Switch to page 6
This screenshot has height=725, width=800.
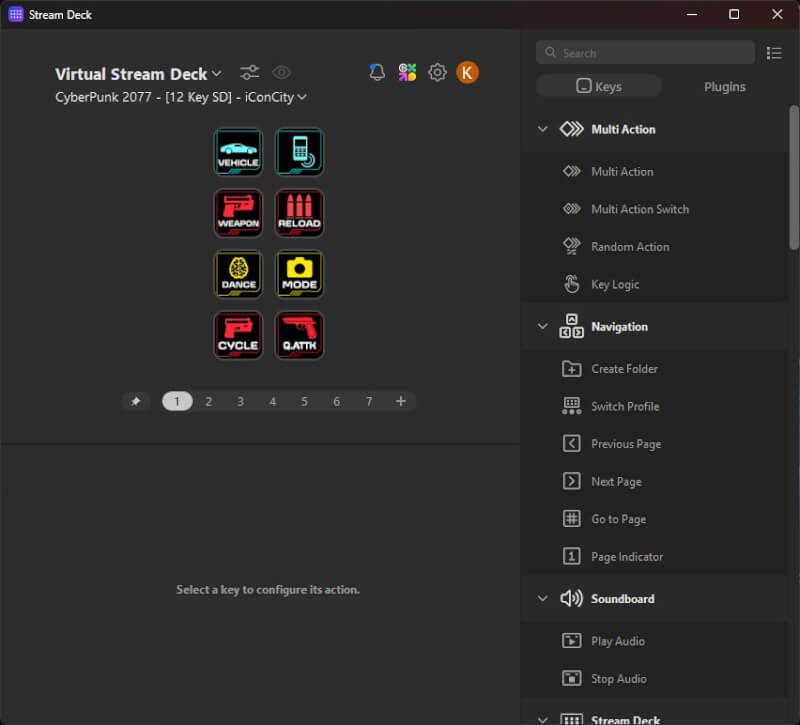coord(337,402)
